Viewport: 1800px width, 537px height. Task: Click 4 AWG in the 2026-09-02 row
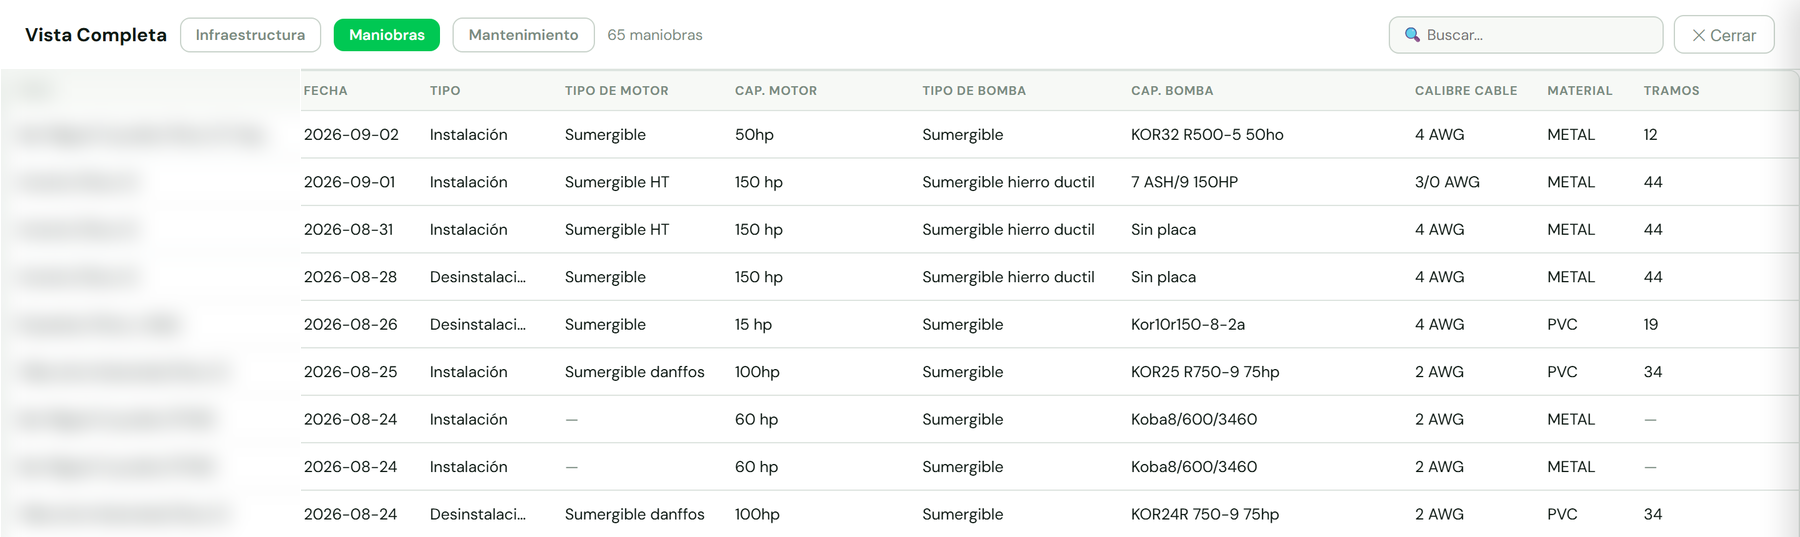pos(1439,135)
